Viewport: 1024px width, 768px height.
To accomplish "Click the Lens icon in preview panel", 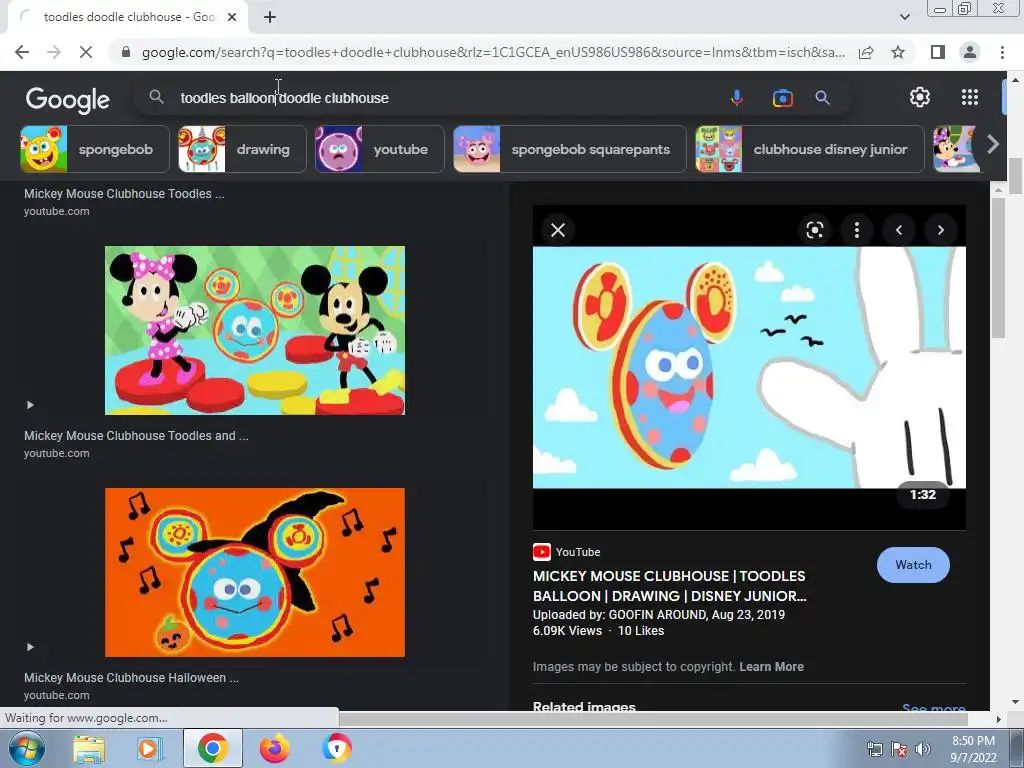I will (814, 230).
